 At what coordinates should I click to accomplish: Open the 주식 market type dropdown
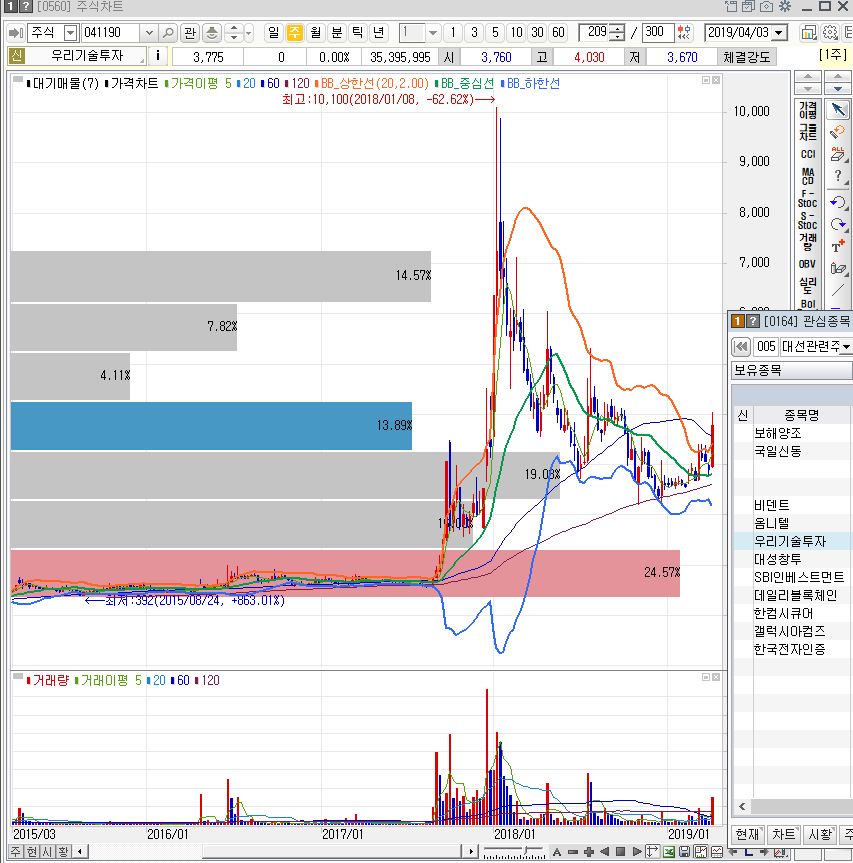coord(70,33)
